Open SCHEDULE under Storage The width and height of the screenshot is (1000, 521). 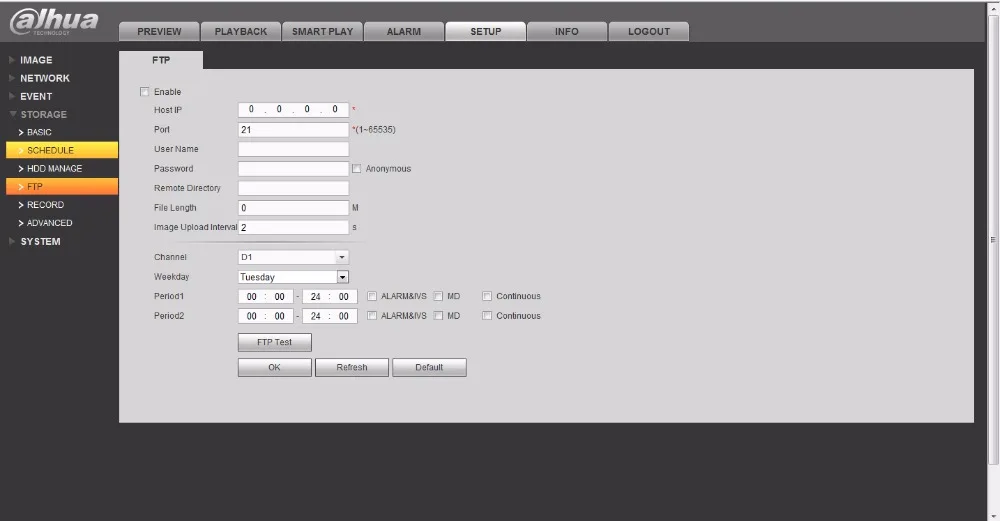click(x=62, y=150)
